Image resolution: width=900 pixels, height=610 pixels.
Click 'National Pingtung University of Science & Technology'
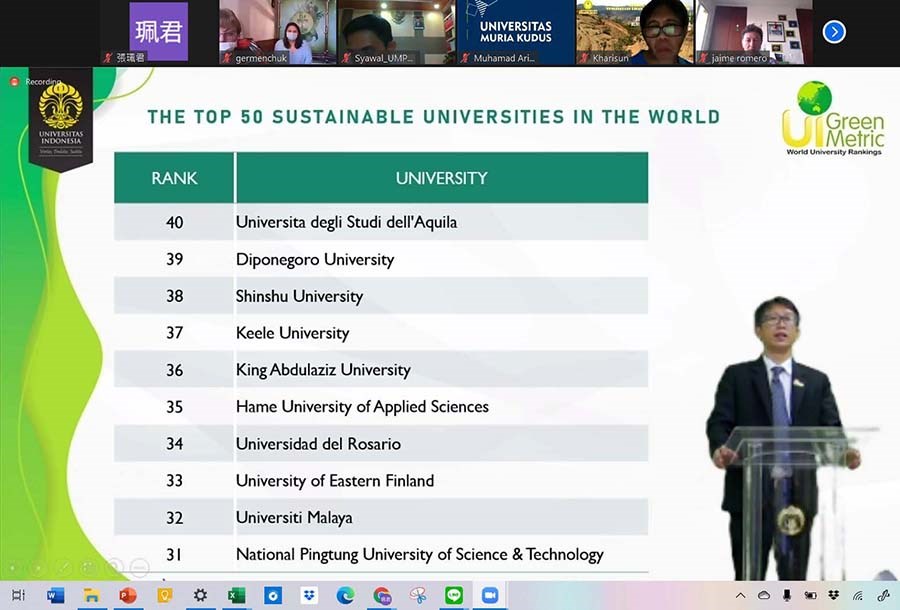point(420,554)
